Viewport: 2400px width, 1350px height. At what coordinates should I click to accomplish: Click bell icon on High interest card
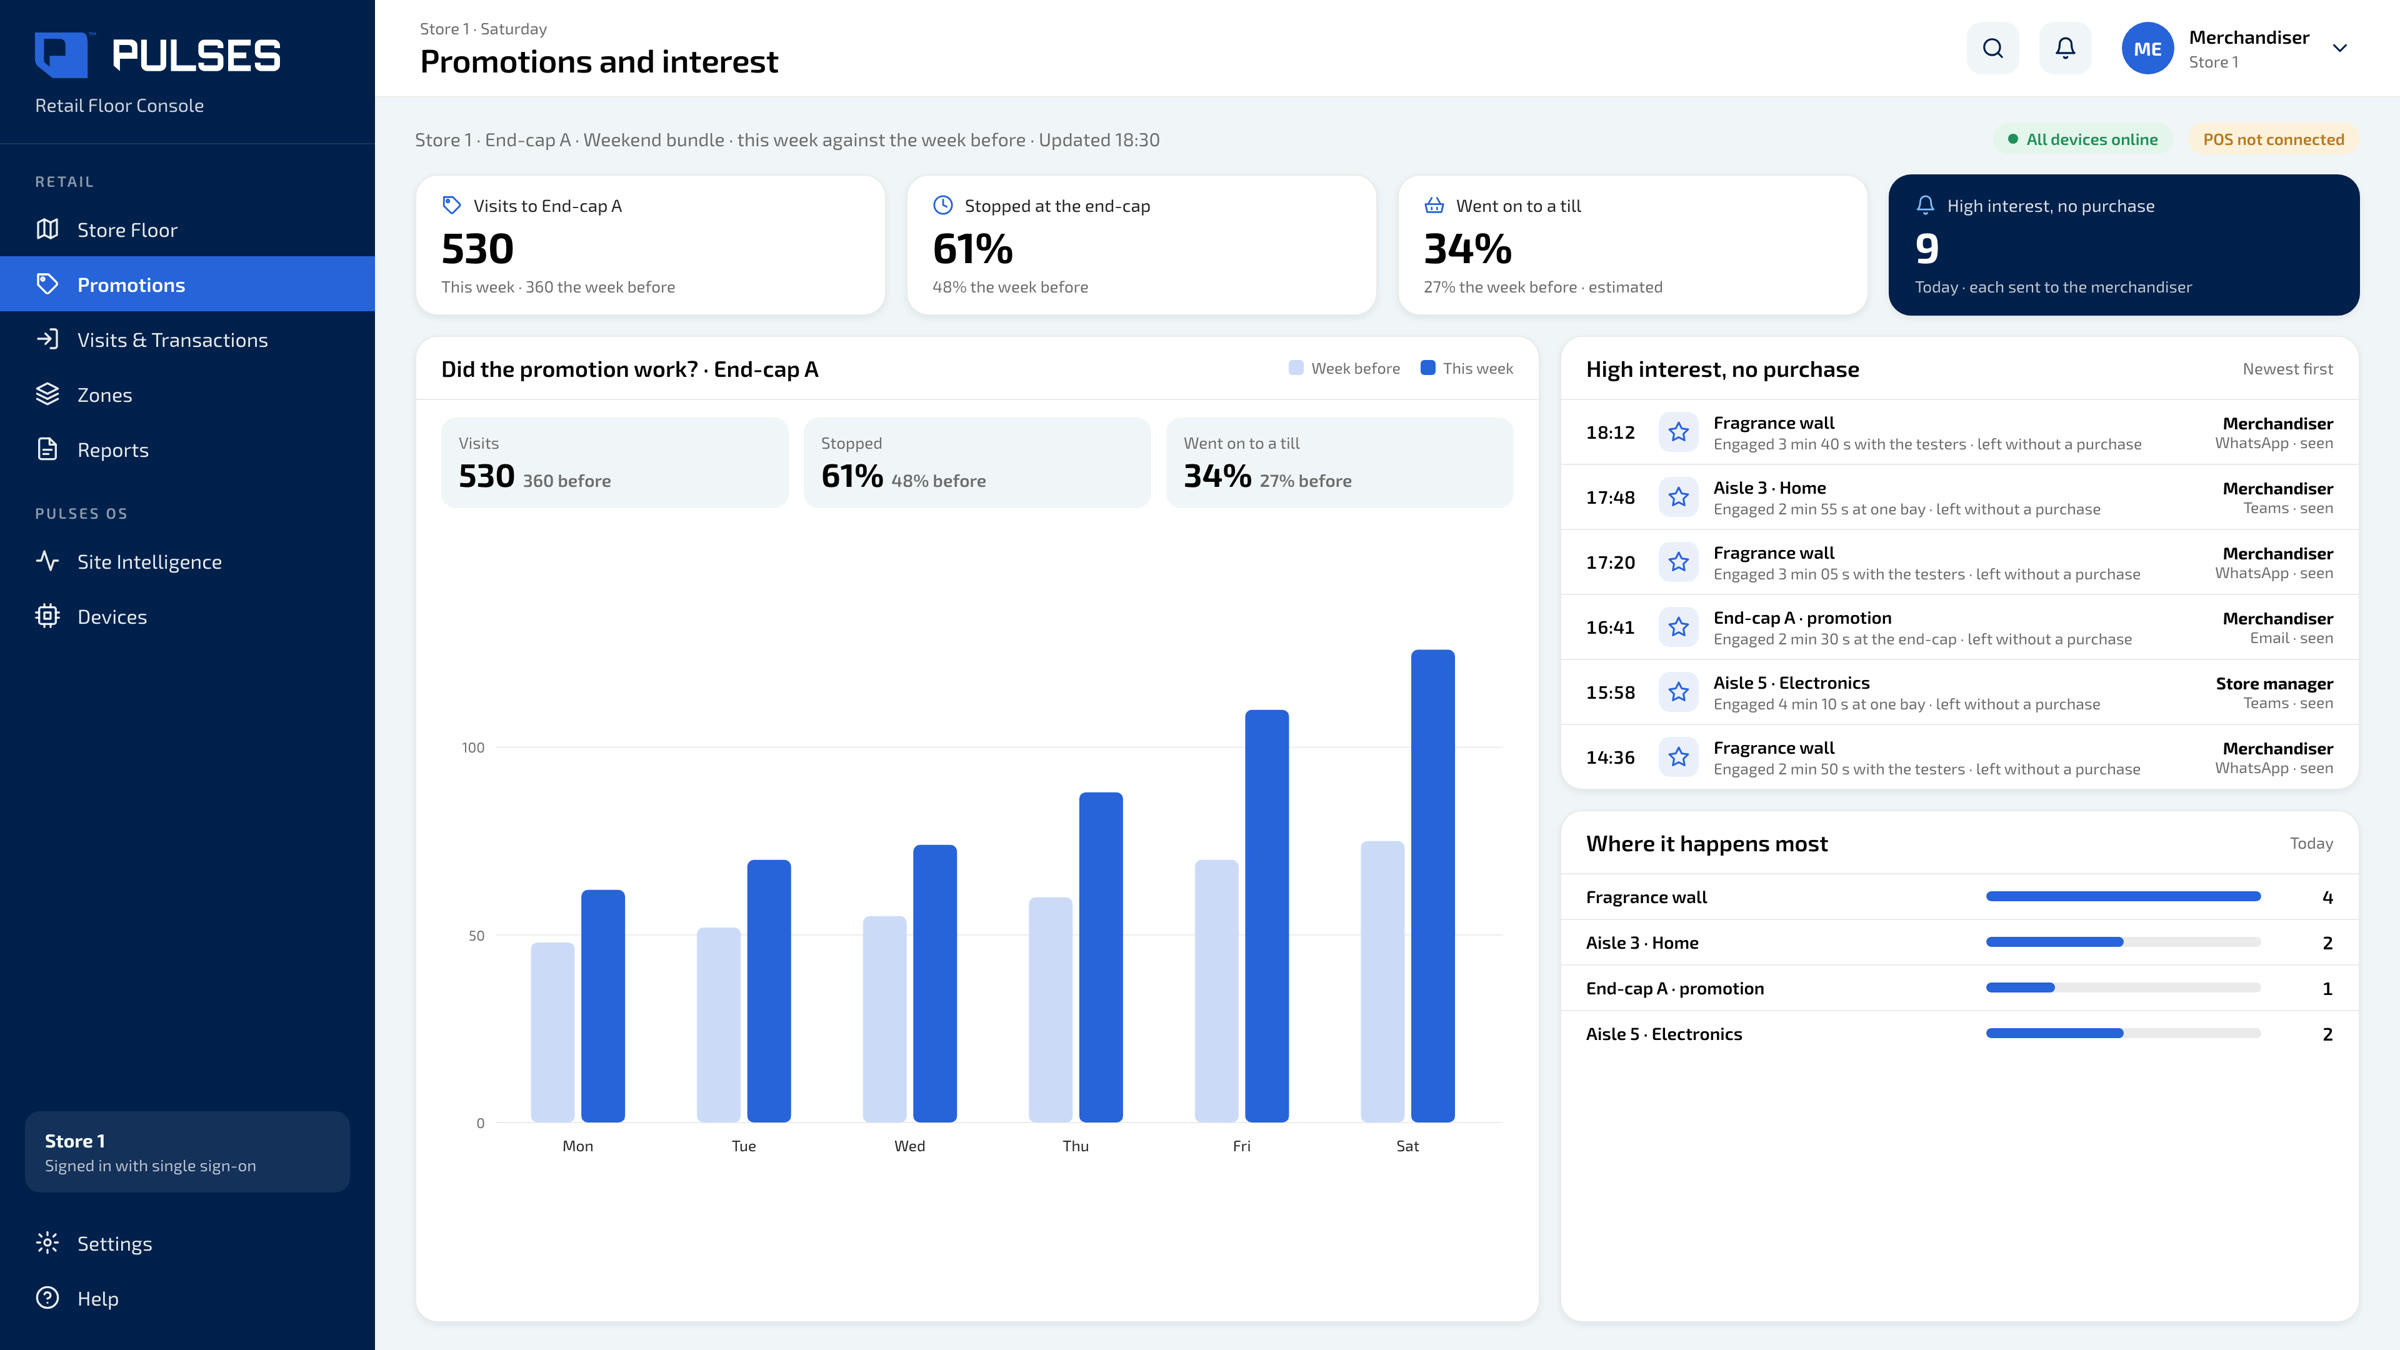pos(1925,205)
